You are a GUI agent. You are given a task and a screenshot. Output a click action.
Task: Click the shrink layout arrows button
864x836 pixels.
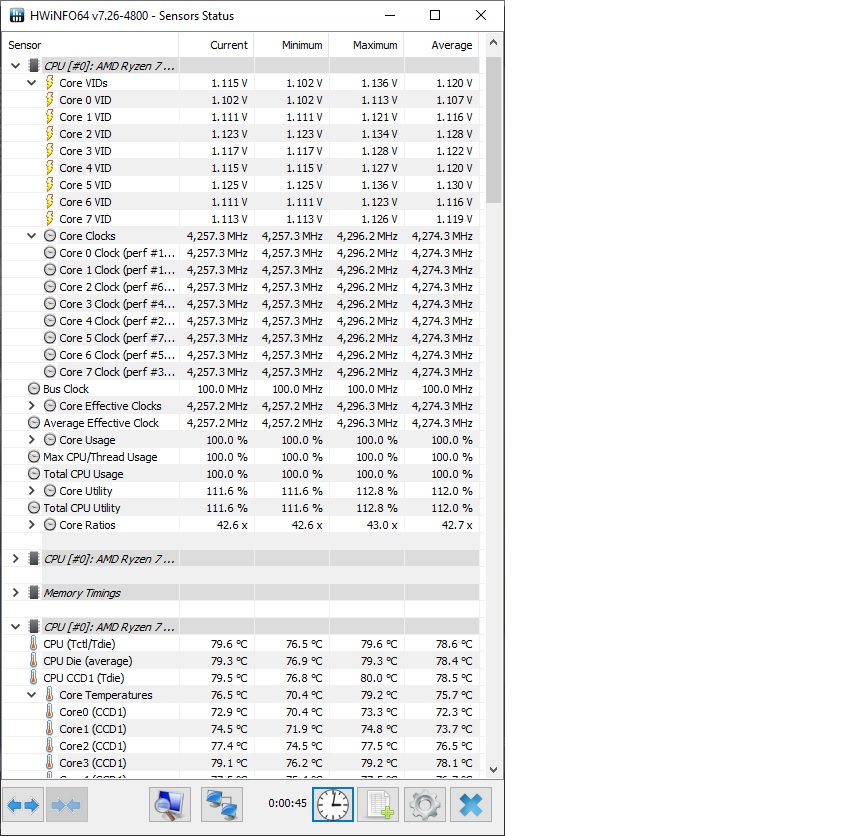(66, 805)
